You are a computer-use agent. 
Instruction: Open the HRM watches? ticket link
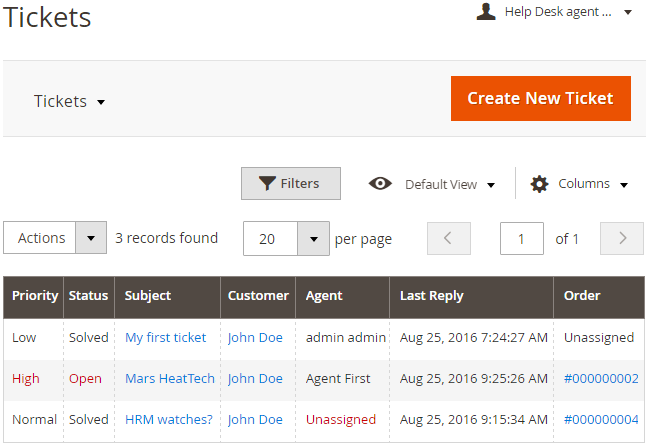tap(169, 419)
